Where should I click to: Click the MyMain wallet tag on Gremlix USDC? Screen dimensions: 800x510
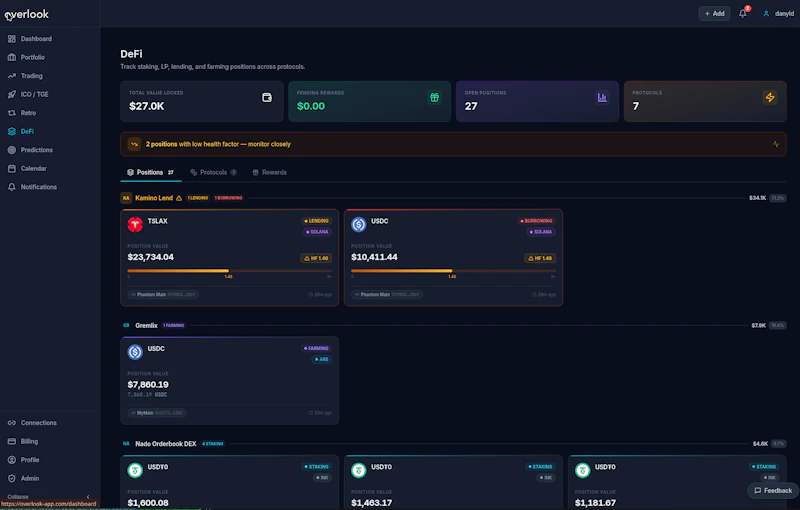(157, 413)
